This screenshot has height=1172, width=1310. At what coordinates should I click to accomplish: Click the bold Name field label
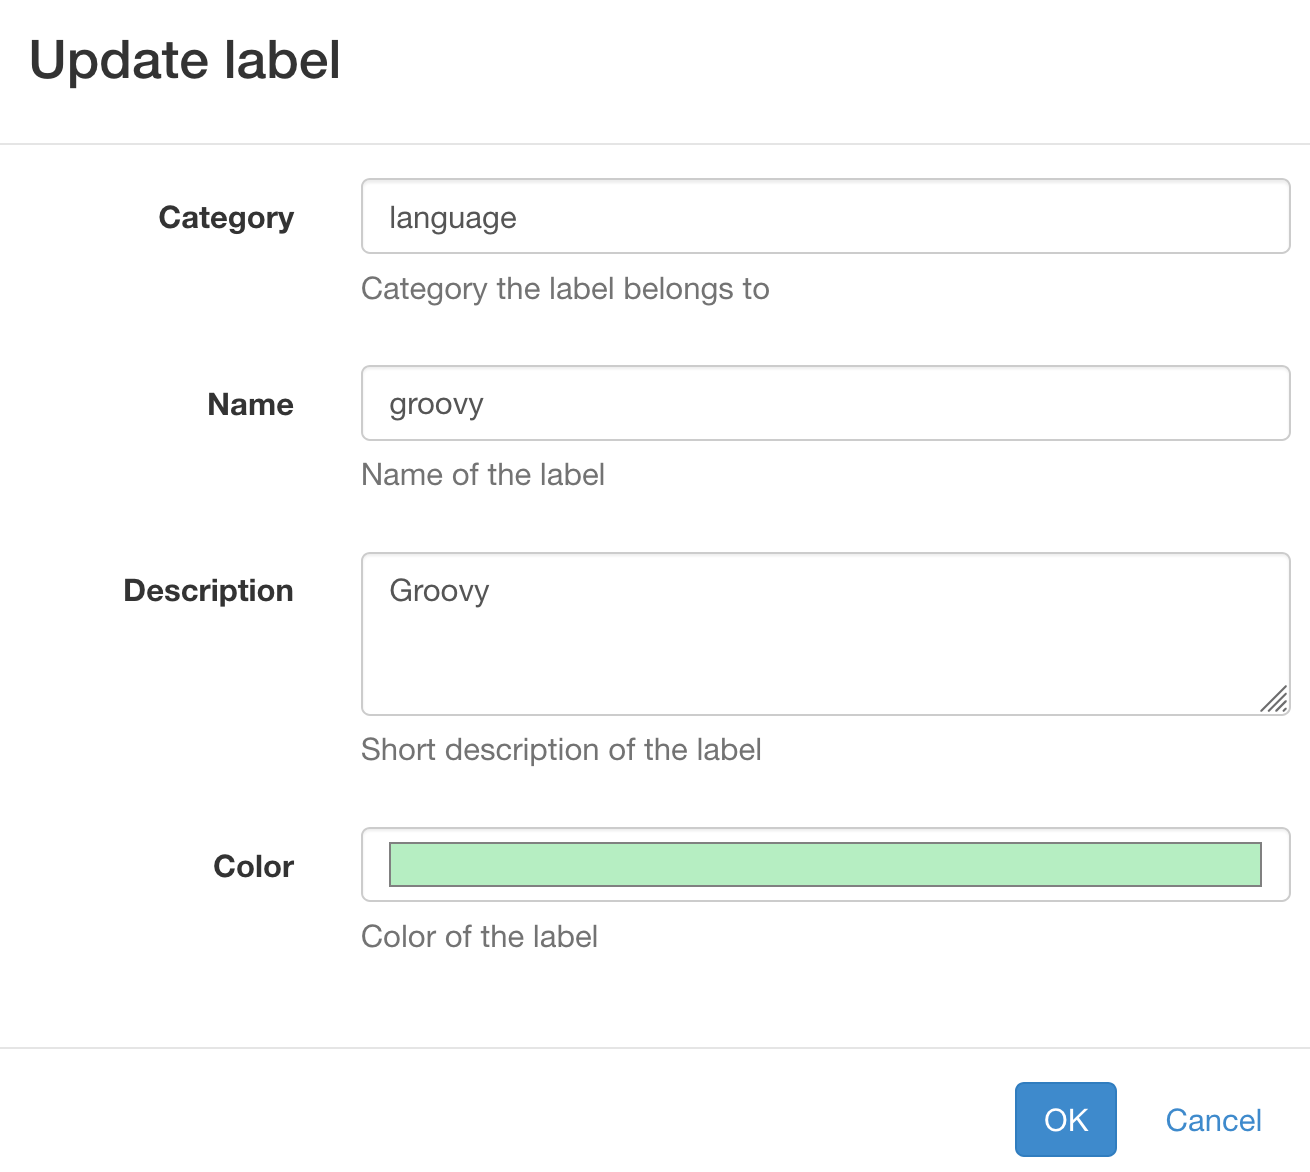(x=250, y=405)
